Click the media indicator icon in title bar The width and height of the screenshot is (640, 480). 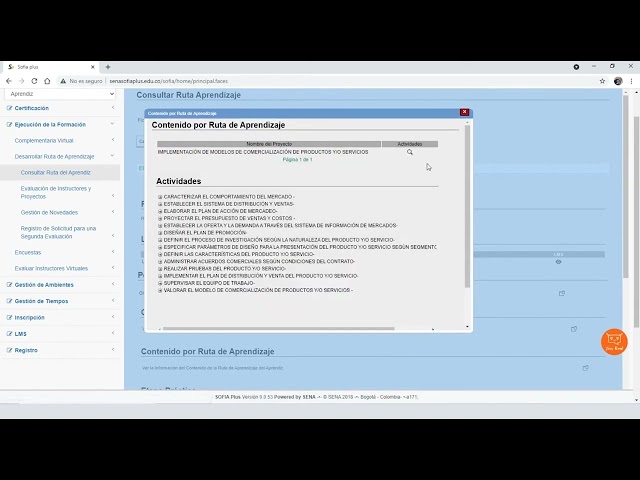point(576,67)
